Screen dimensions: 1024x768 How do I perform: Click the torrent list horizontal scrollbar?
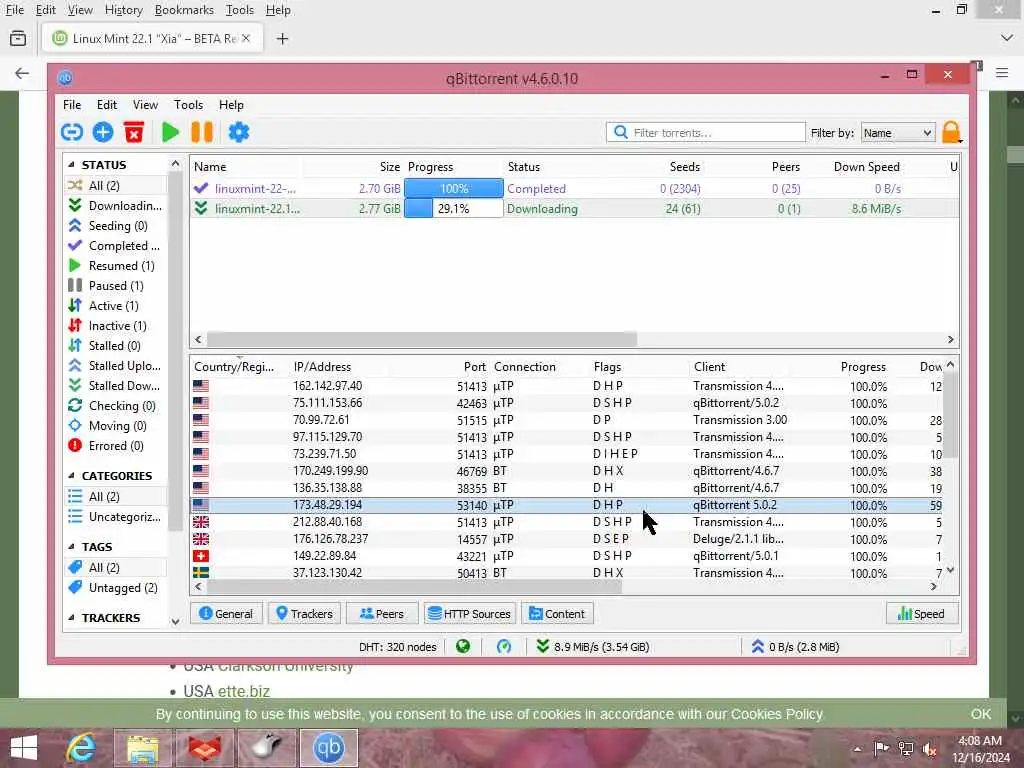point(421,340)
